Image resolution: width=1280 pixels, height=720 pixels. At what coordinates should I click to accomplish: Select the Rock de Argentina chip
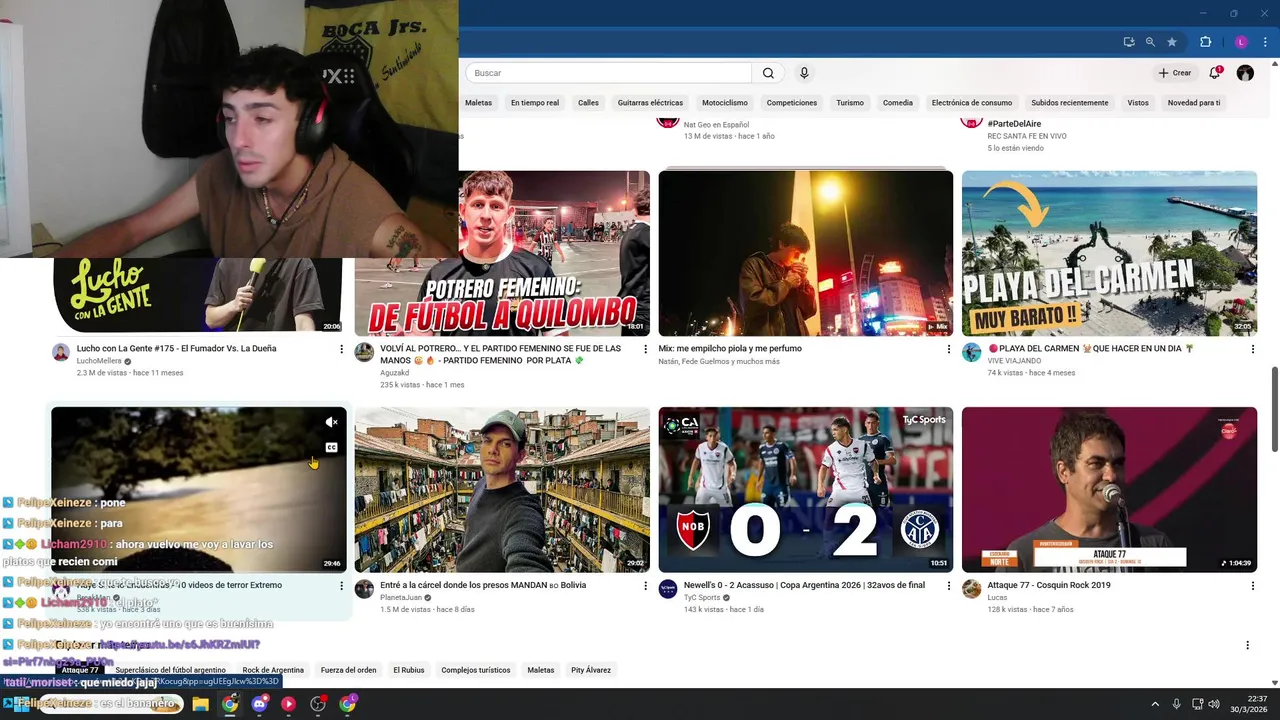click(273, 670)
